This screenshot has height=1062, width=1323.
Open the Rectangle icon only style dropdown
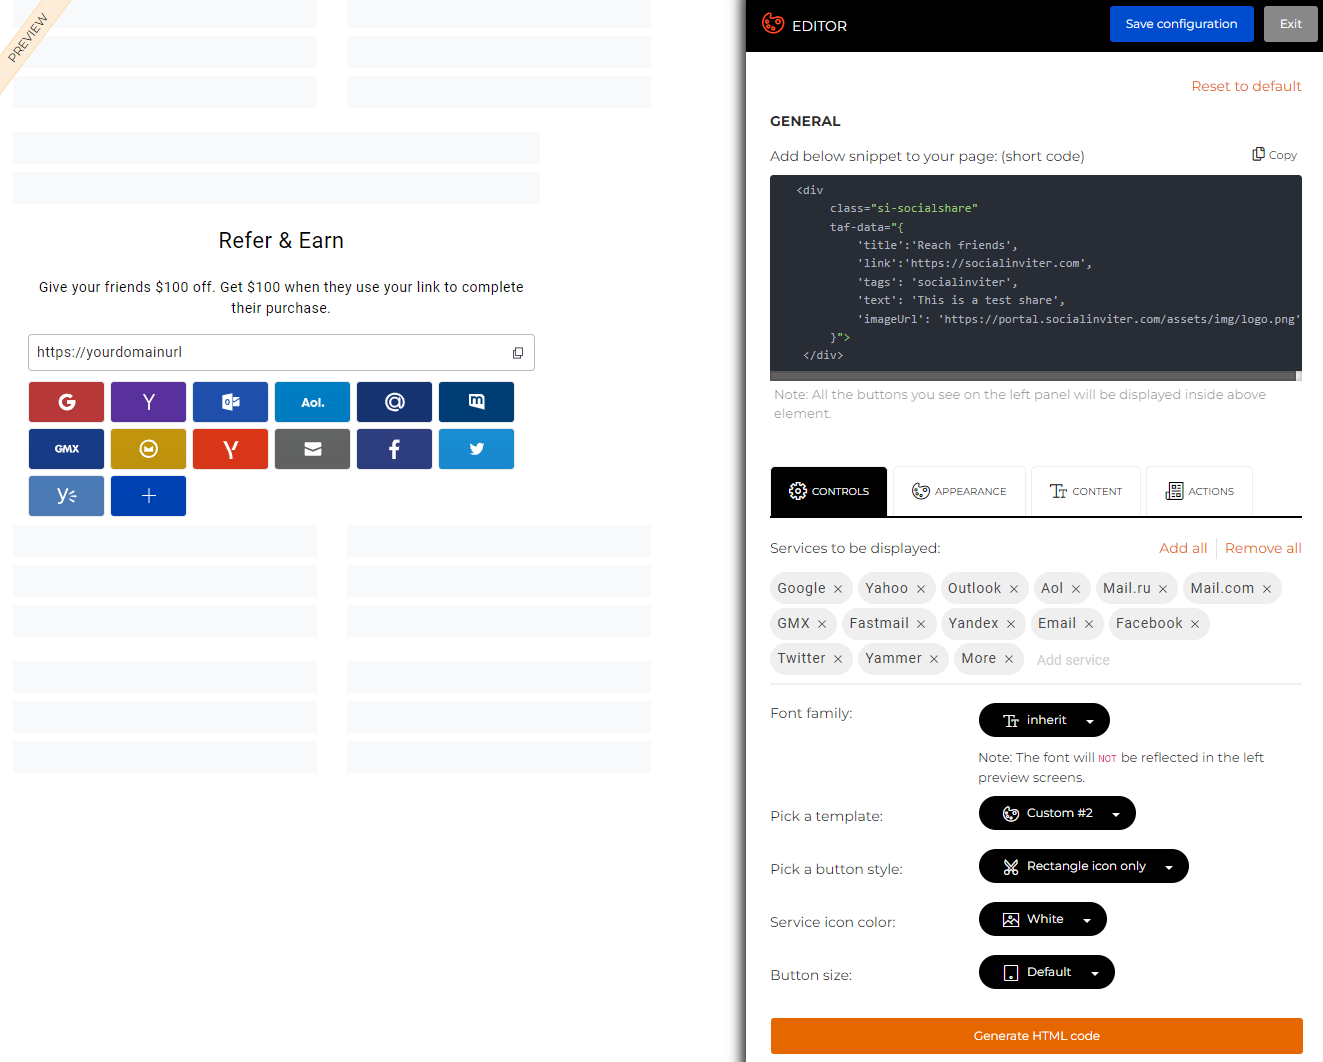coord(1084,866)
